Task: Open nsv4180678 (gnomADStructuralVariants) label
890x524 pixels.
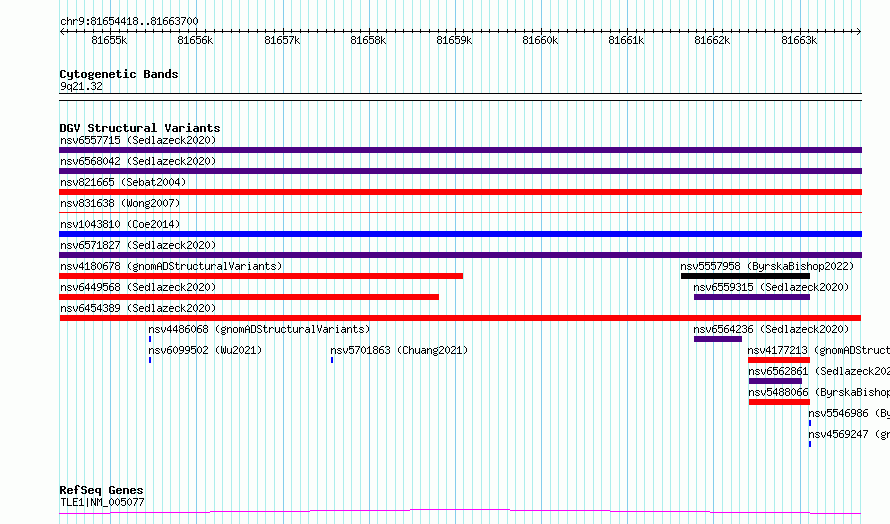Action: 171,266
